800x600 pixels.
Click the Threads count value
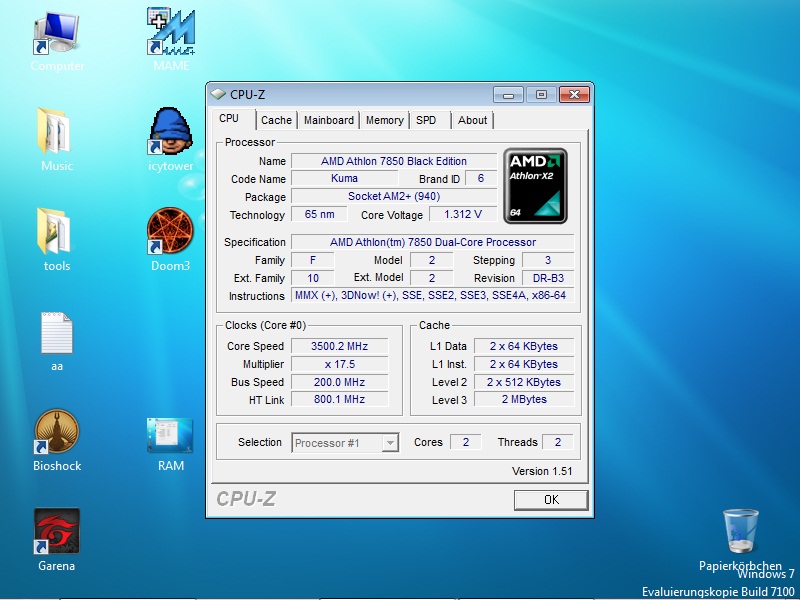pos(558,442)
